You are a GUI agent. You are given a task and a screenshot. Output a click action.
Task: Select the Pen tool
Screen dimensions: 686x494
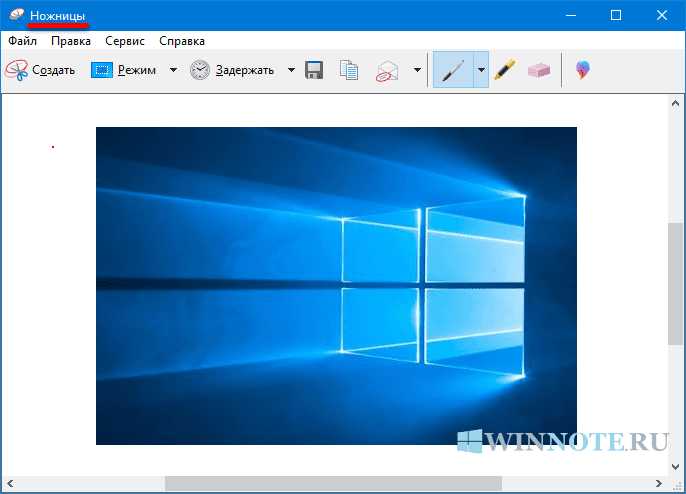tap(453, 70)
